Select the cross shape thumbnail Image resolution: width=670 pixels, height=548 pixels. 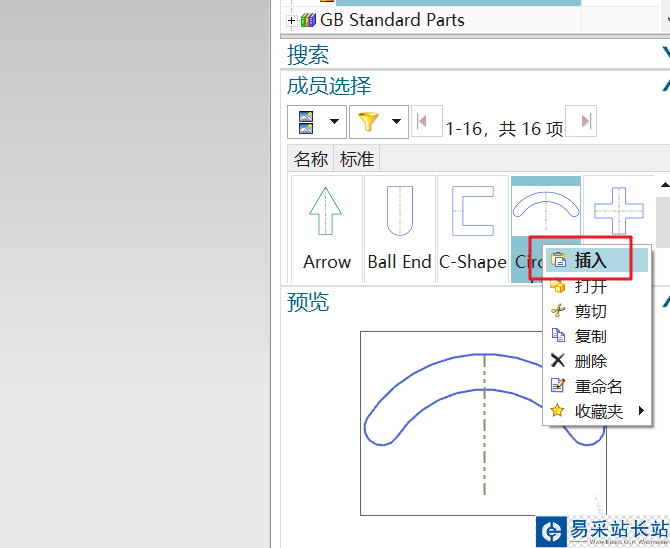point(619,210)
